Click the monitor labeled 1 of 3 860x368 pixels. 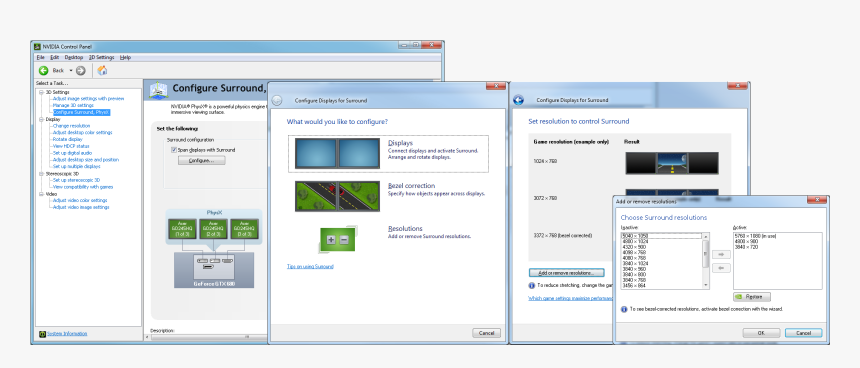point(182,229)
